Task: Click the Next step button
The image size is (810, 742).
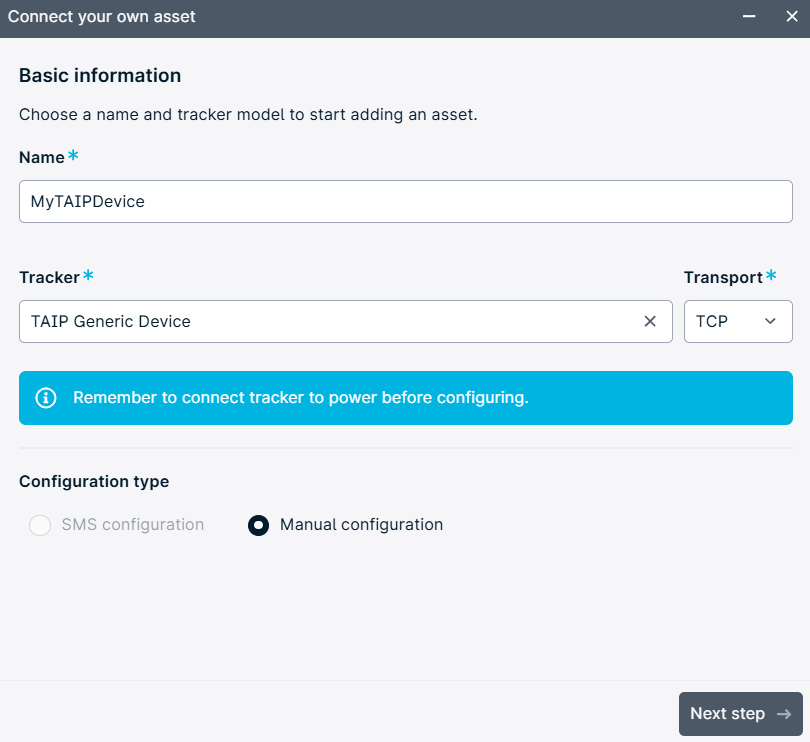Action: point(741,714)
